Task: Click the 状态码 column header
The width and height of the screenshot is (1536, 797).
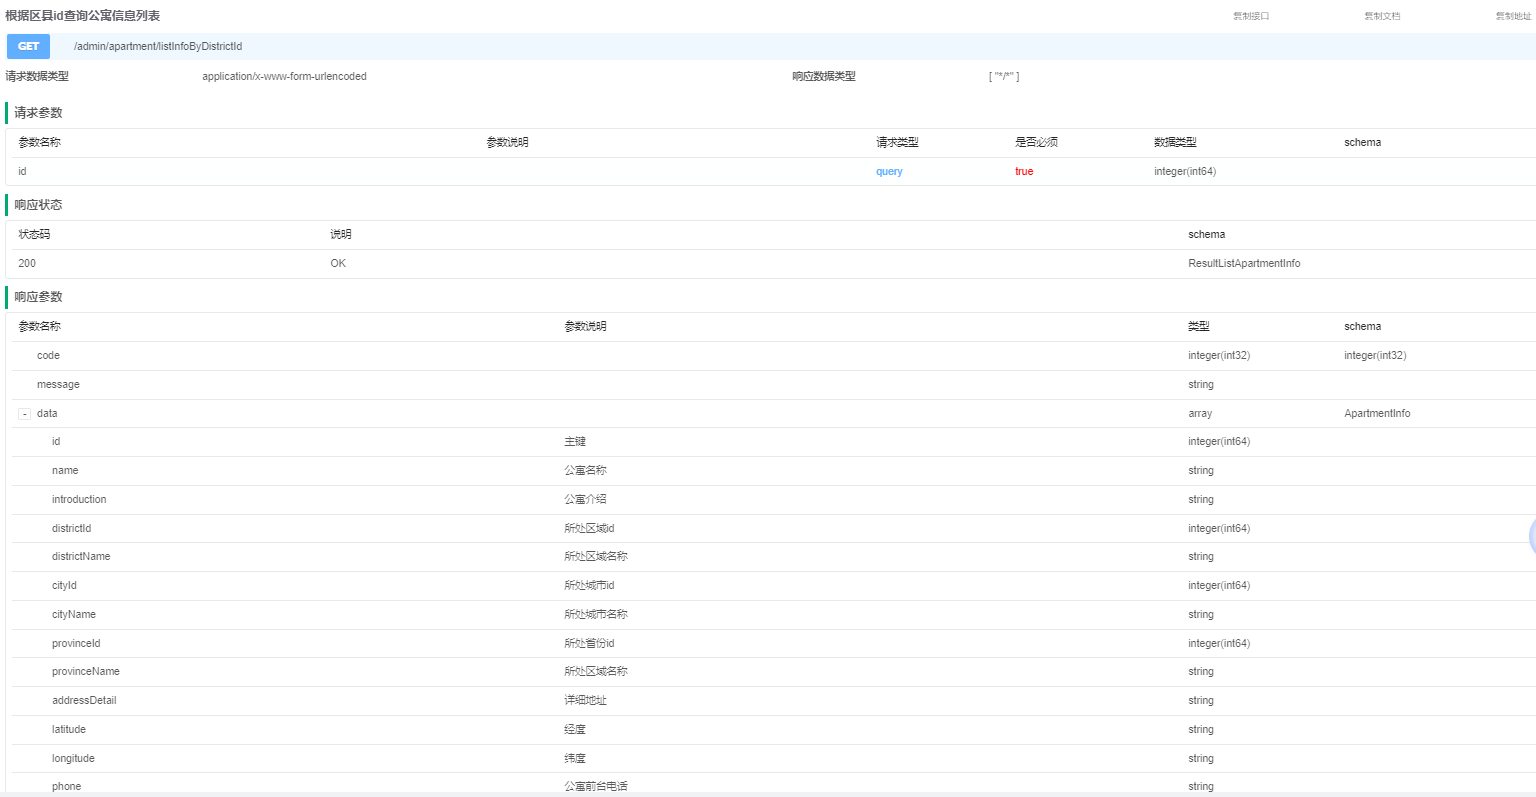Action: tap(34, 235)
